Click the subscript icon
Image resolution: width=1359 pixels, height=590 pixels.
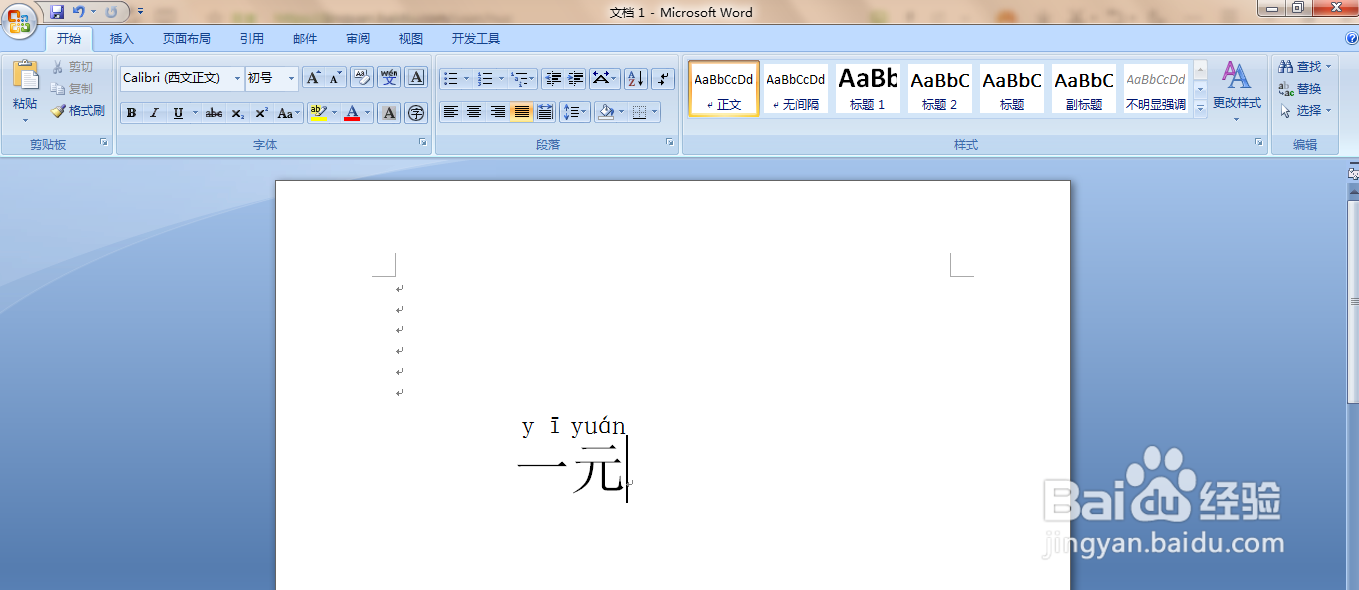pos(237,113)
